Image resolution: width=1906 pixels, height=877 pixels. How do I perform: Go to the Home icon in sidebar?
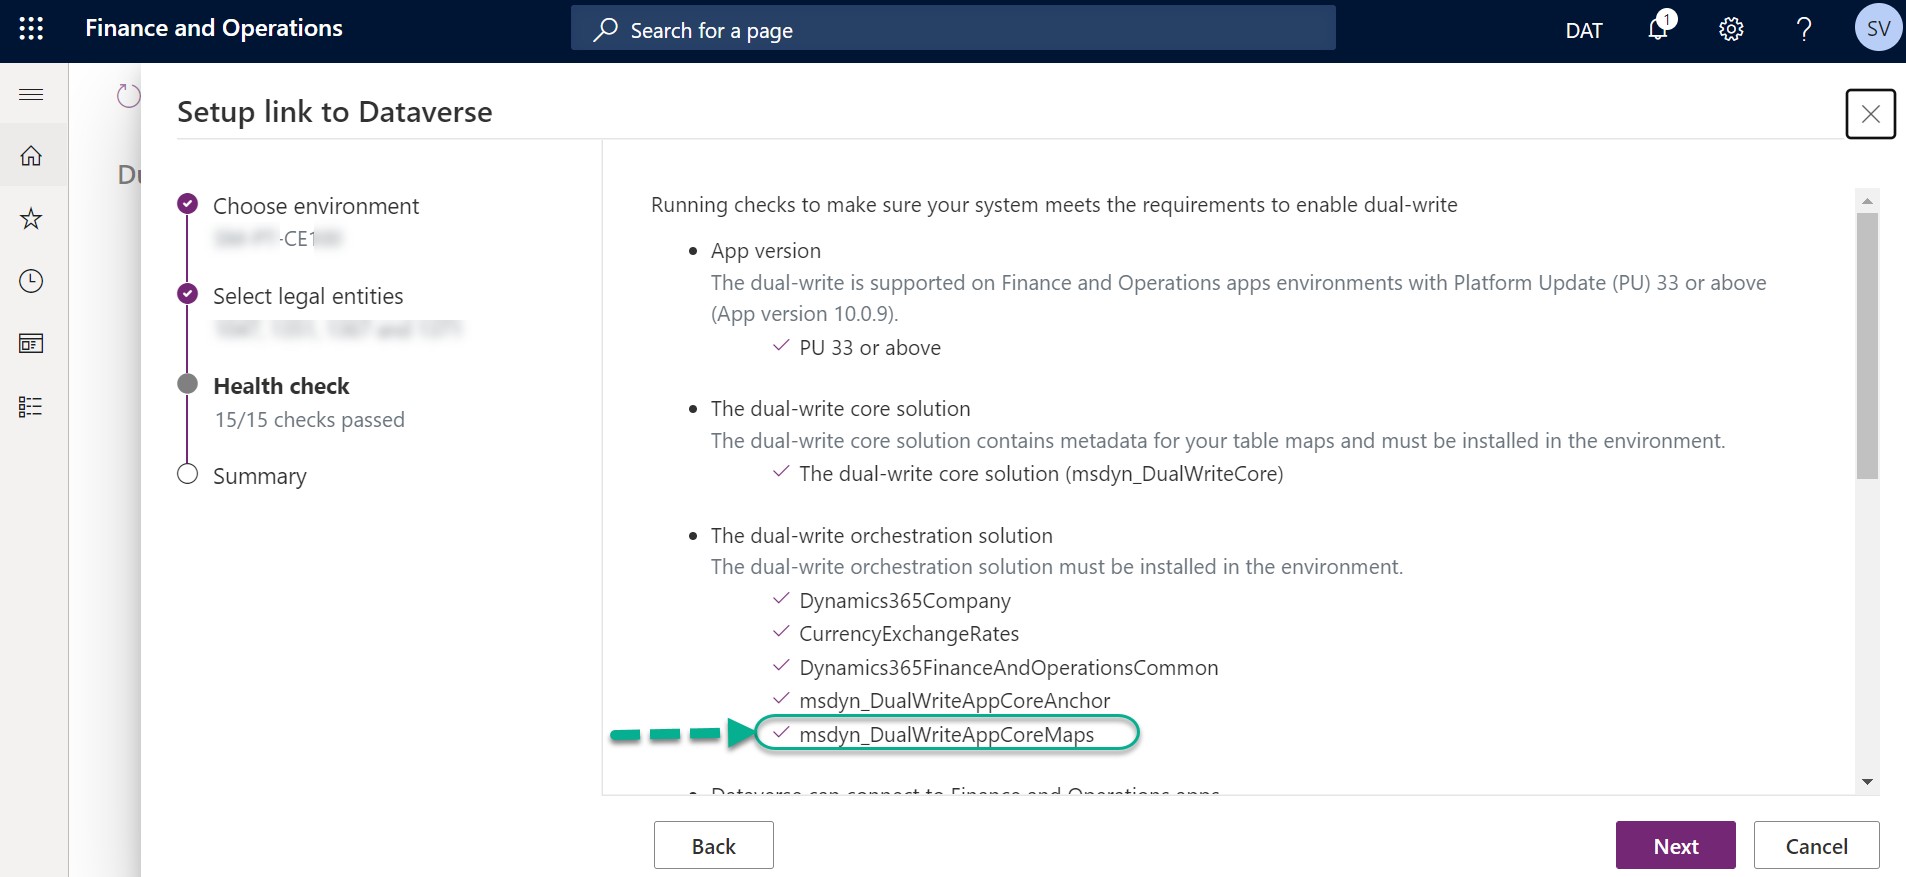pos(31,156)
